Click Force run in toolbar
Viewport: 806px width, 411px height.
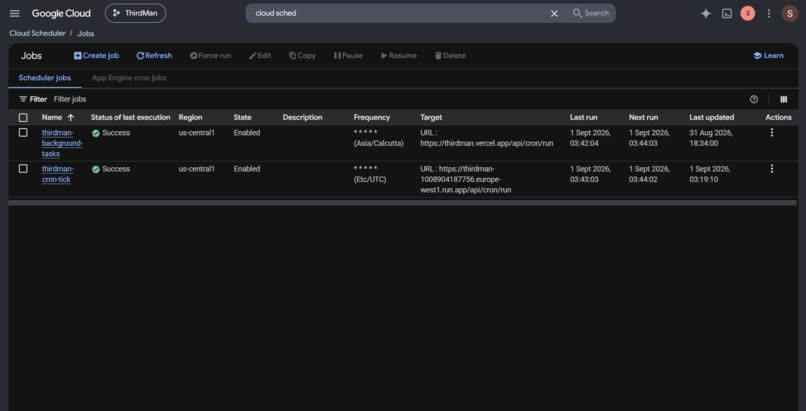click(x=211, y=55)
